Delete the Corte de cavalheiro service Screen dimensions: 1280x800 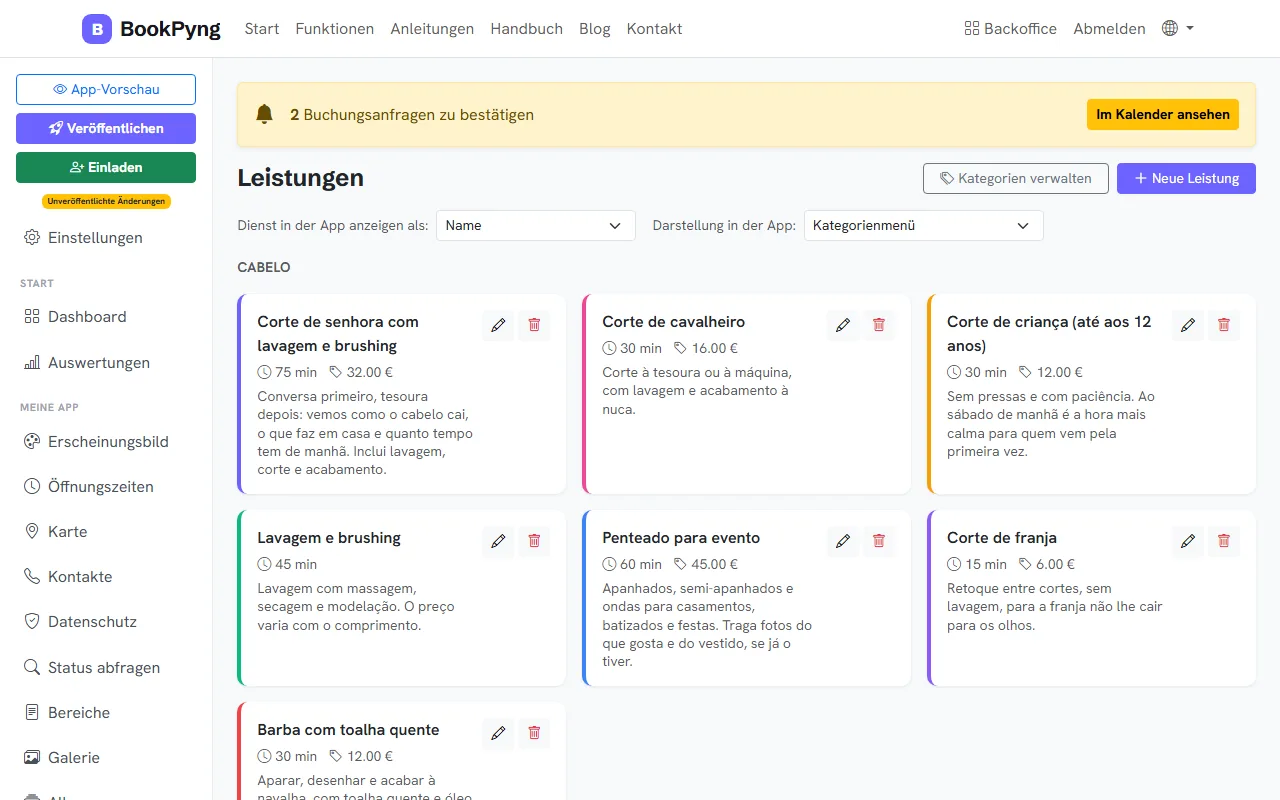(879, 325)
